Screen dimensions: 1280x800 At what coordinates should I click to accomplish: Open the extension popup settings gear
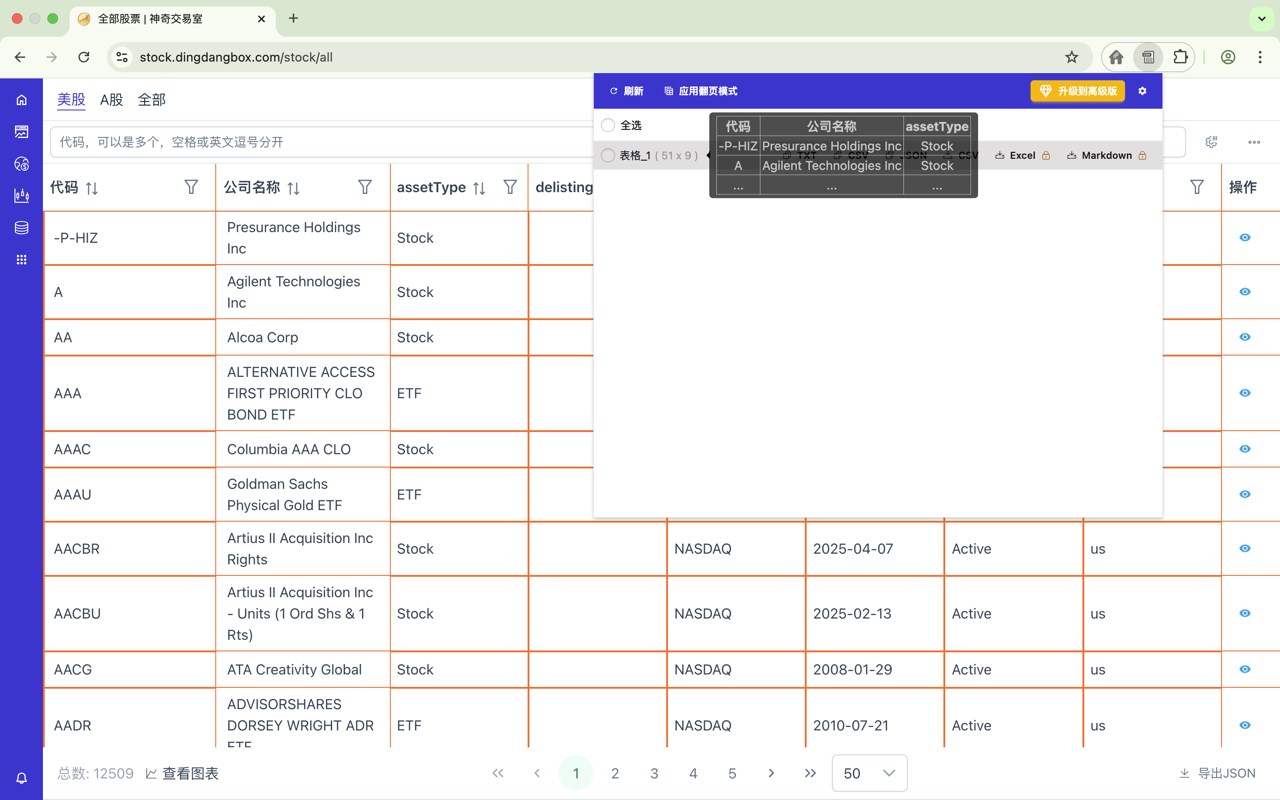[x=1143, y=91]
